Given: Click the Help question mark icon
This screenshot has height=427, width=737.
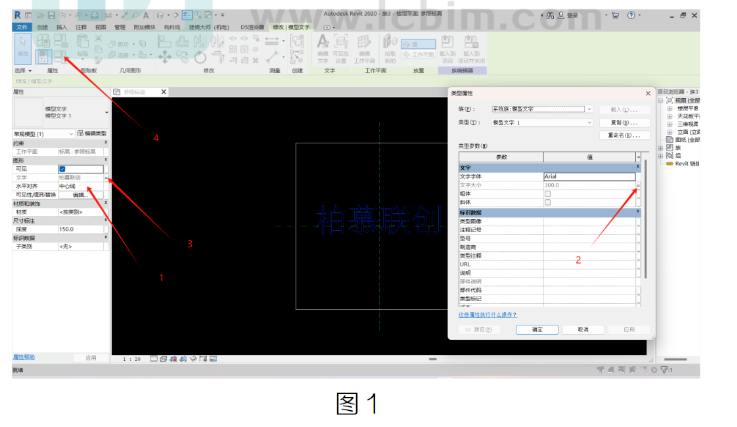Looking at the screenshot, I should (631, 16).
